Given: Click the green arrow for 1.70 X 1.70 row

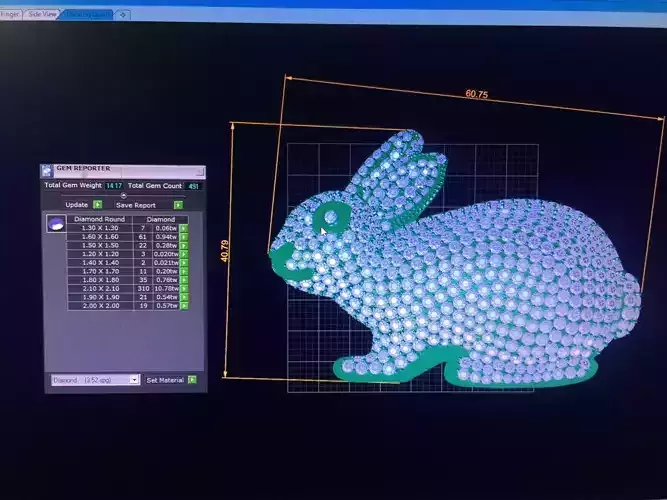Looking at the screenshot, I should coord(184,271).
